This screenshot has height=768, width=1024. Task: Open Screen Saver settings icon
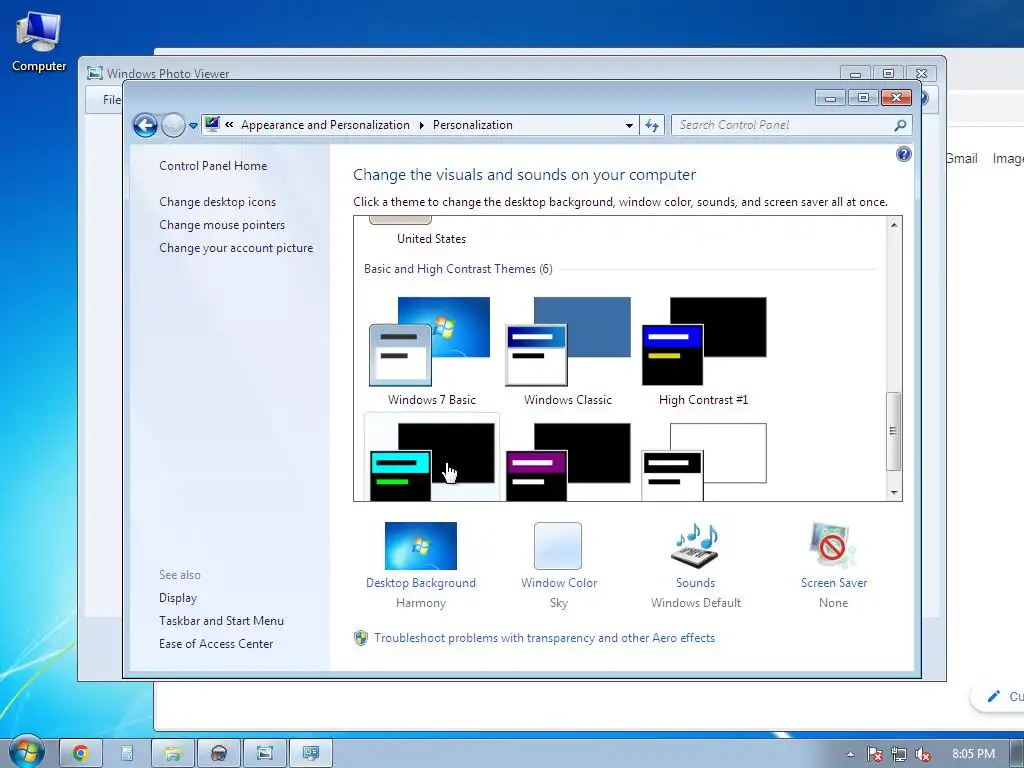[x=833, y=545]
